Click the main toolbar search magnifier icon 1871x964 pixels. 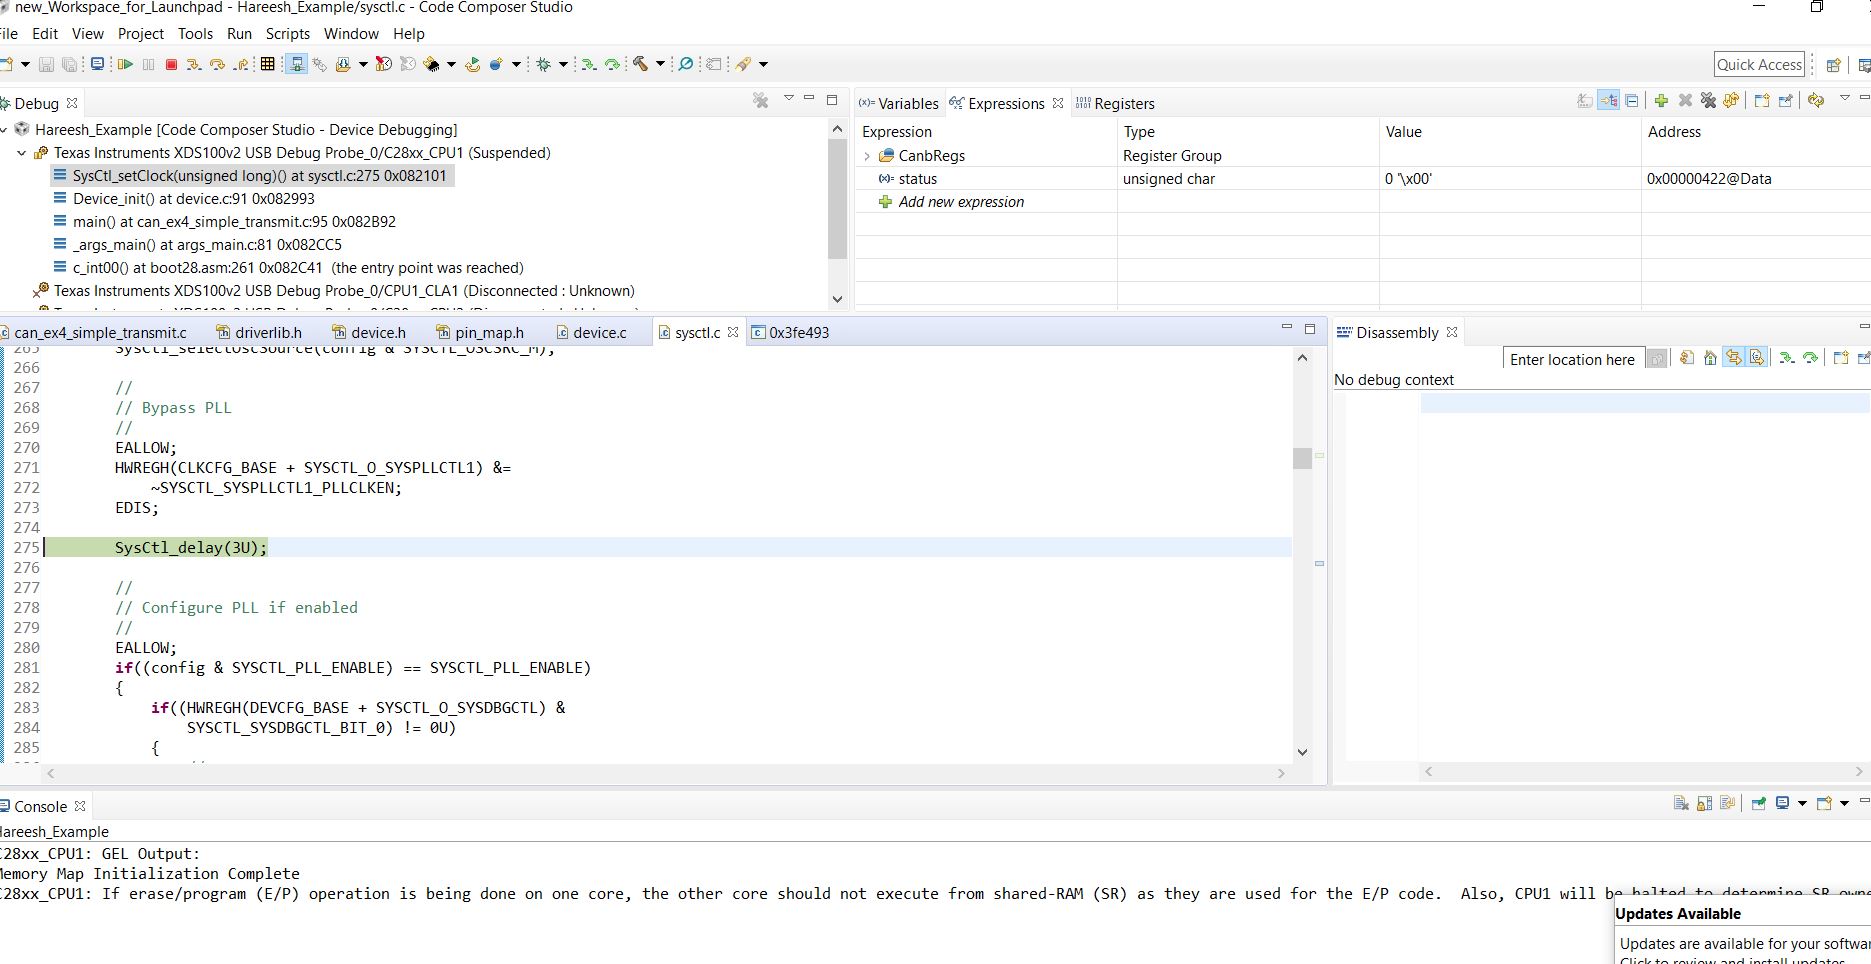pyautogui.click(x=686, y=64)
